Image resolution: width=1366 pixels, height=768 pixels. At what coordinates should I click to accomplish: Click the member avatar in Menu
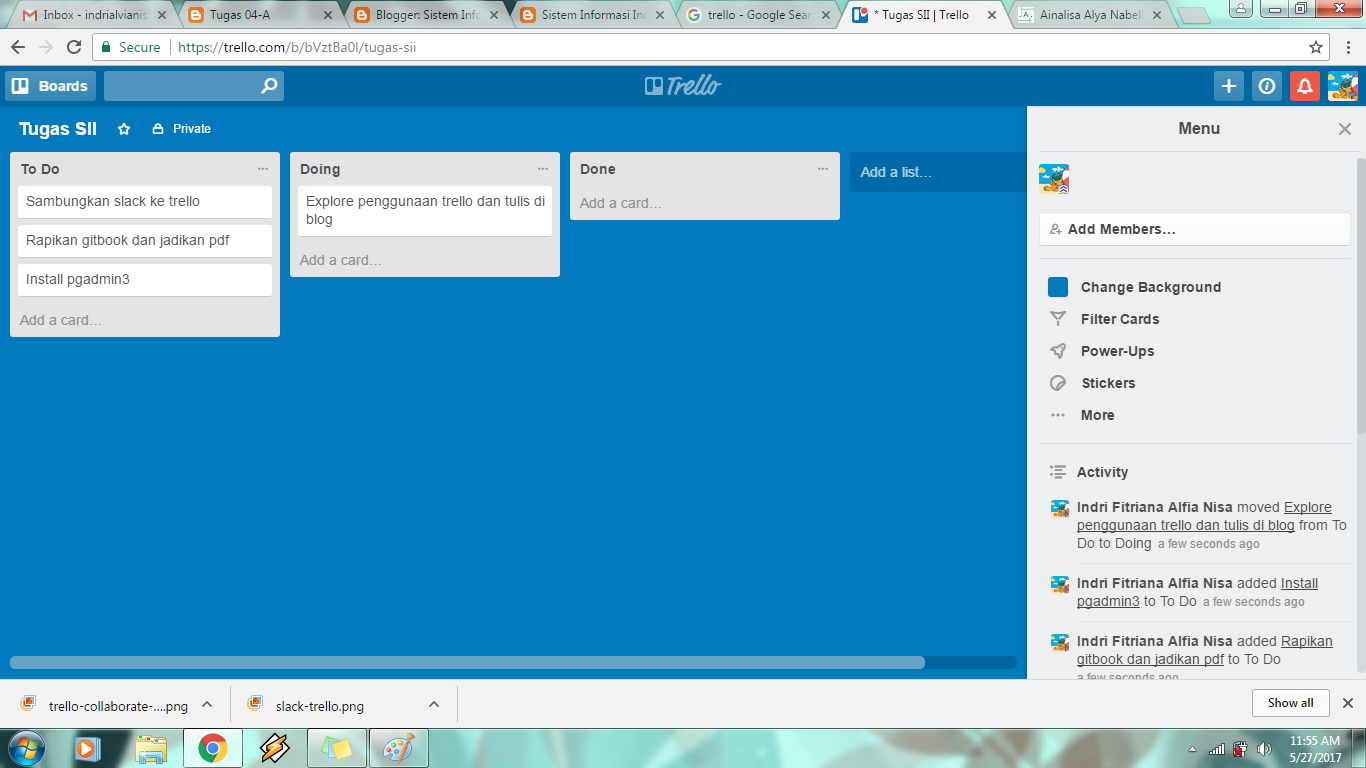(x=1054, y=179)
